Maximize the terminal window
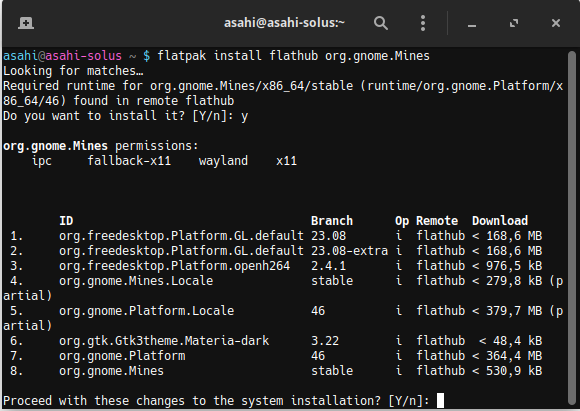This screenshot has width=580, height=411. [x=514, y=23]
